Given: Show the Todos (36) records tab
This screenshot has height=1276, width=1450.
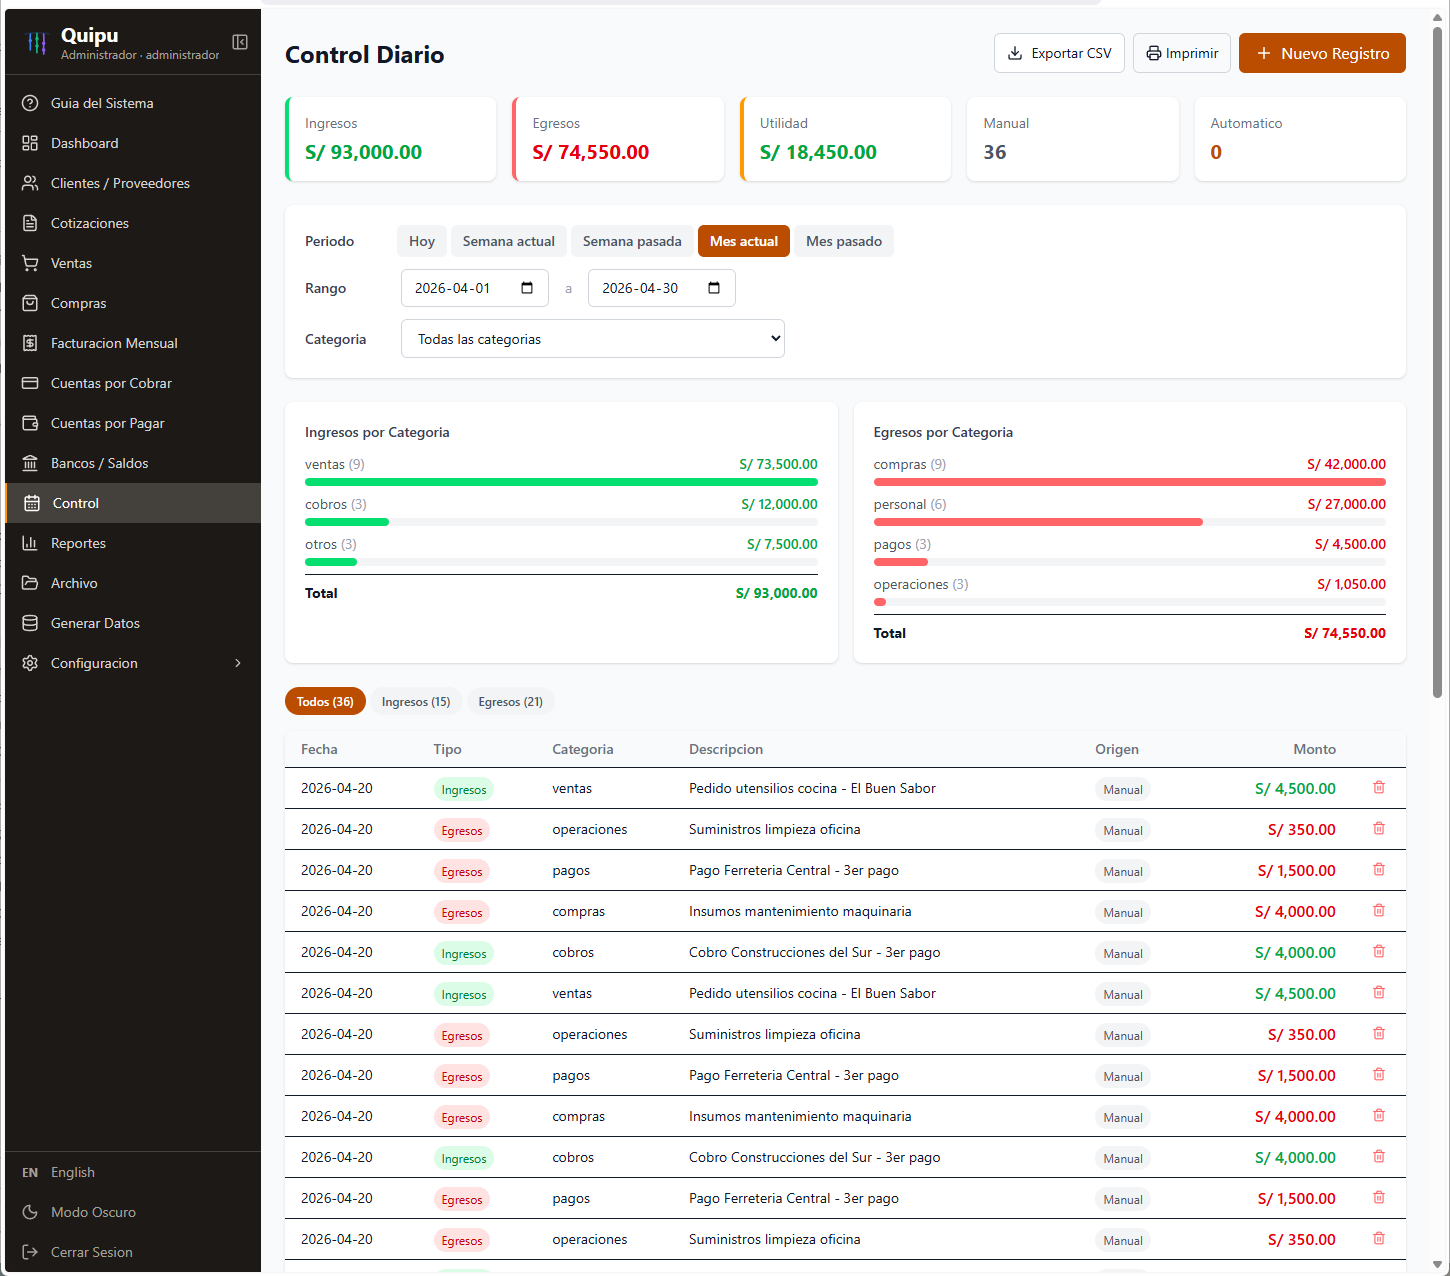Looking at the screenshot, I should pyautogui.click(x=325, y=702).
